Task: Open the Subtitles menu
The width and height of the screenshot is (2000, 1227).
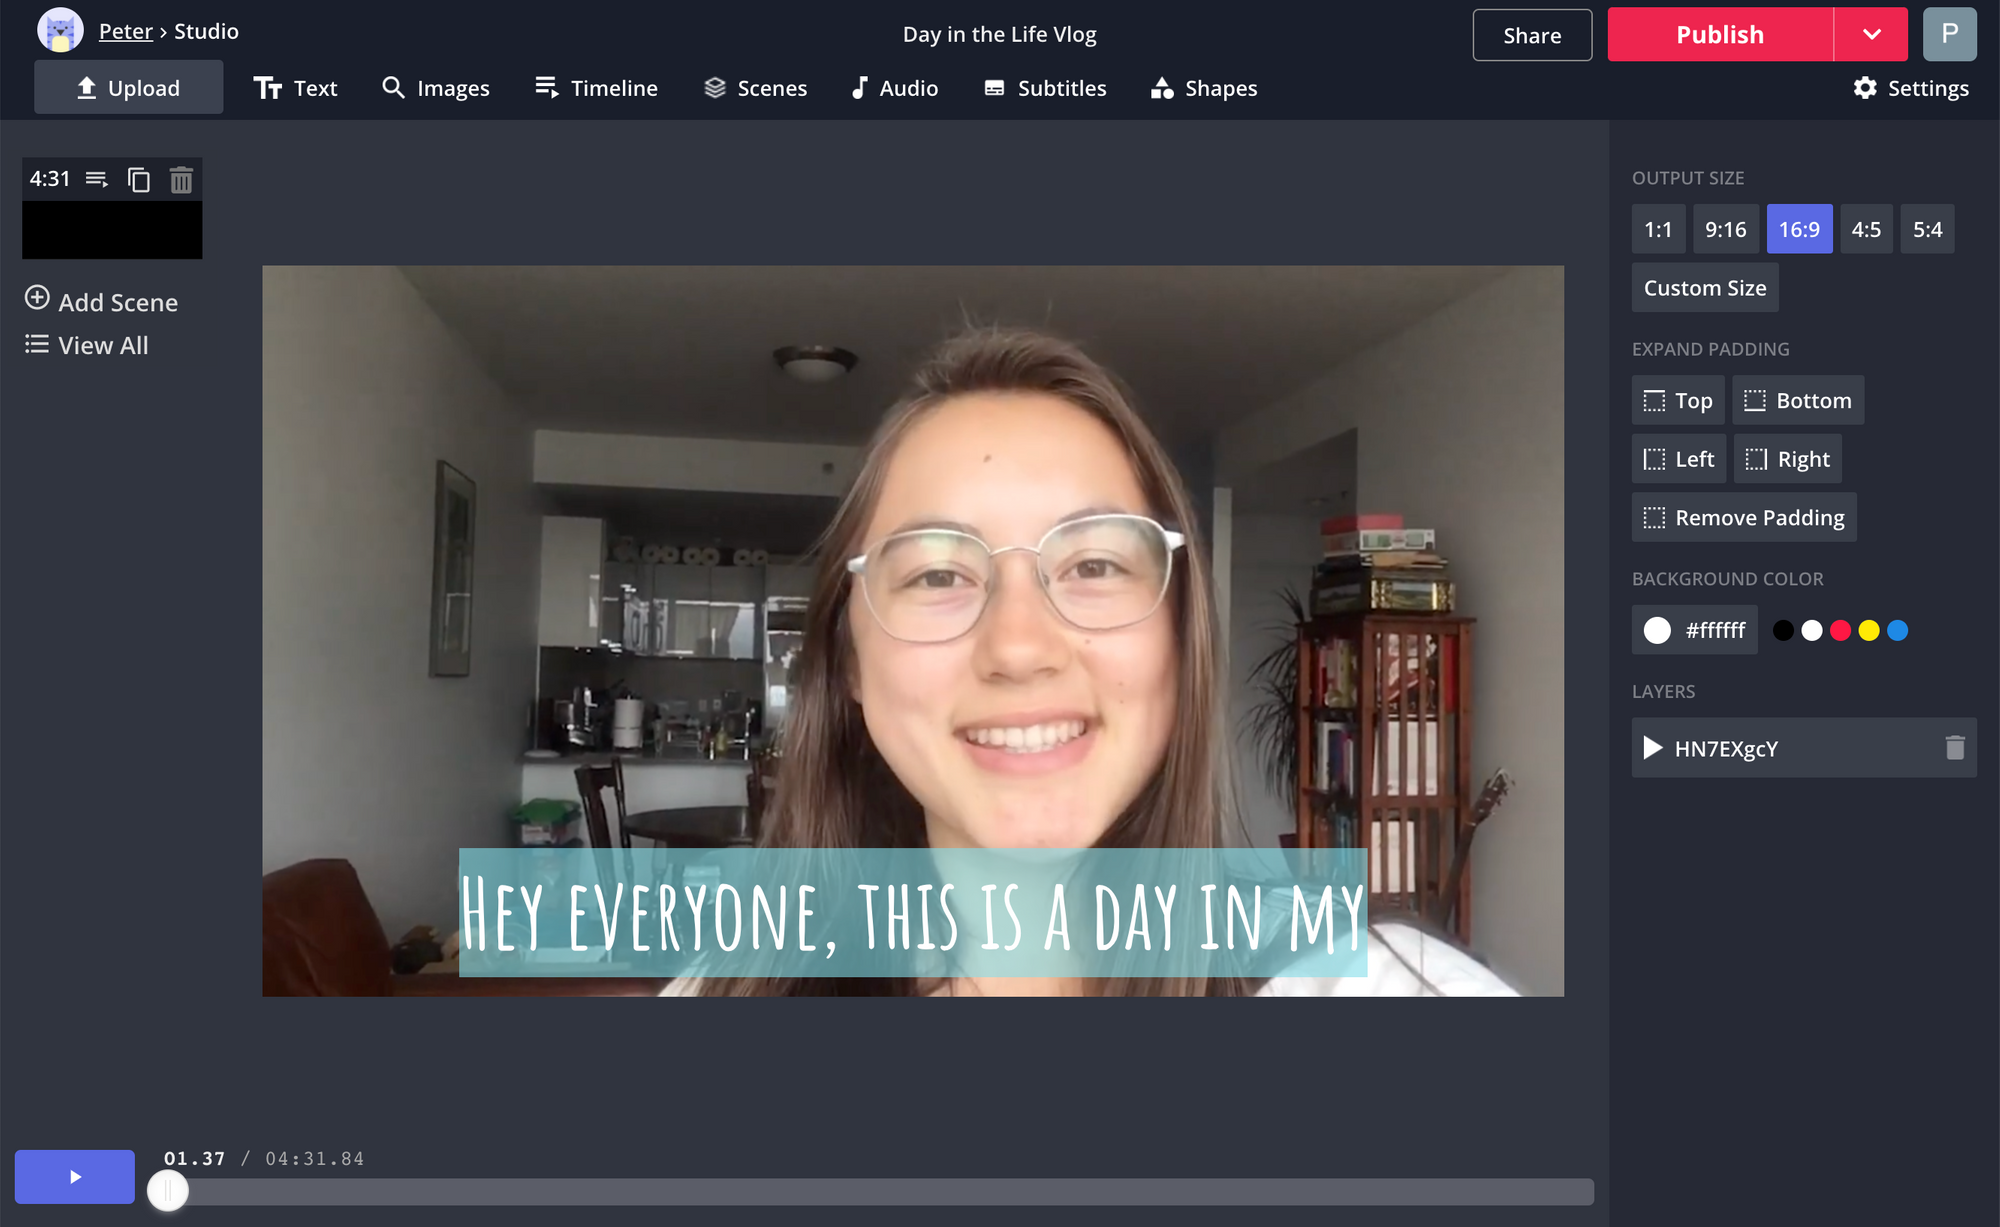Action: tap(1046, 88)
